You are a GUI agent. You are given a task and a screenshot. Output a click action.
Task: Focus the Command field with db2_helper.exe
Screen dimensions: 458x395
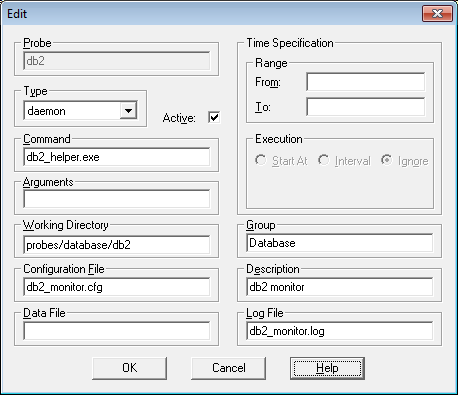click(x=117, y=157)
